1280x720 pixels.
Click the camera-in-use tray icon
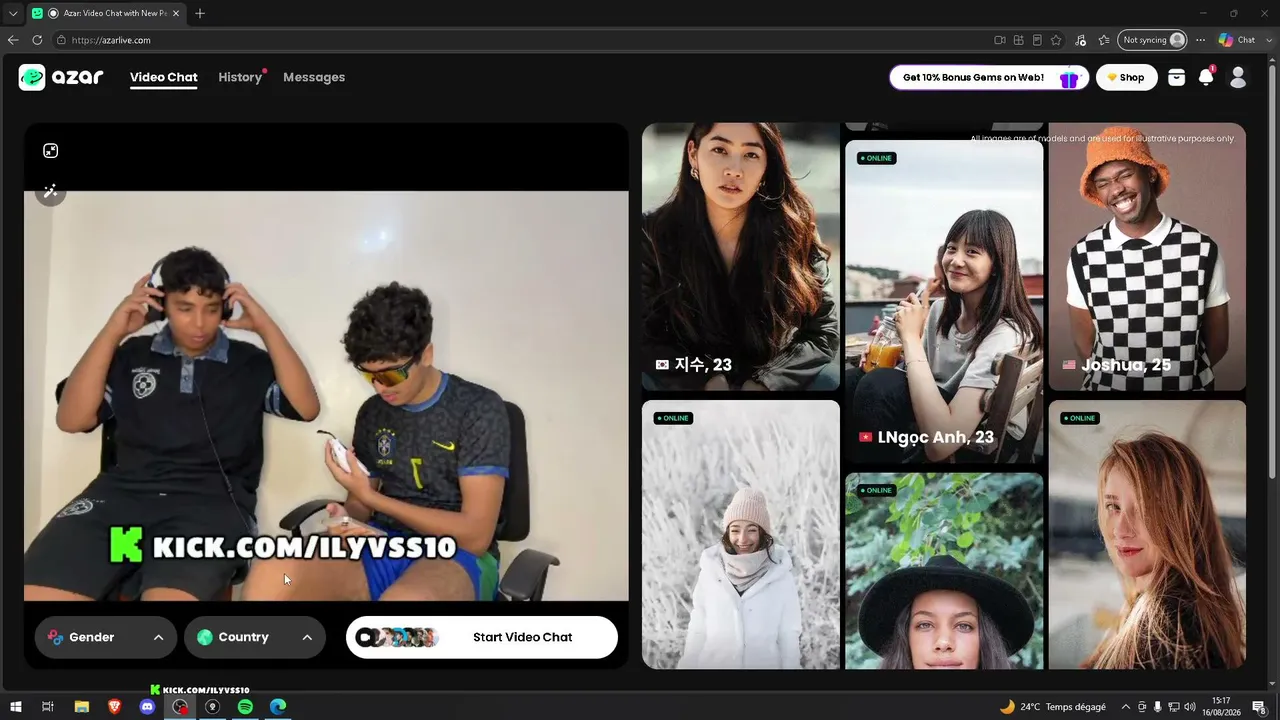[1142, 707]
